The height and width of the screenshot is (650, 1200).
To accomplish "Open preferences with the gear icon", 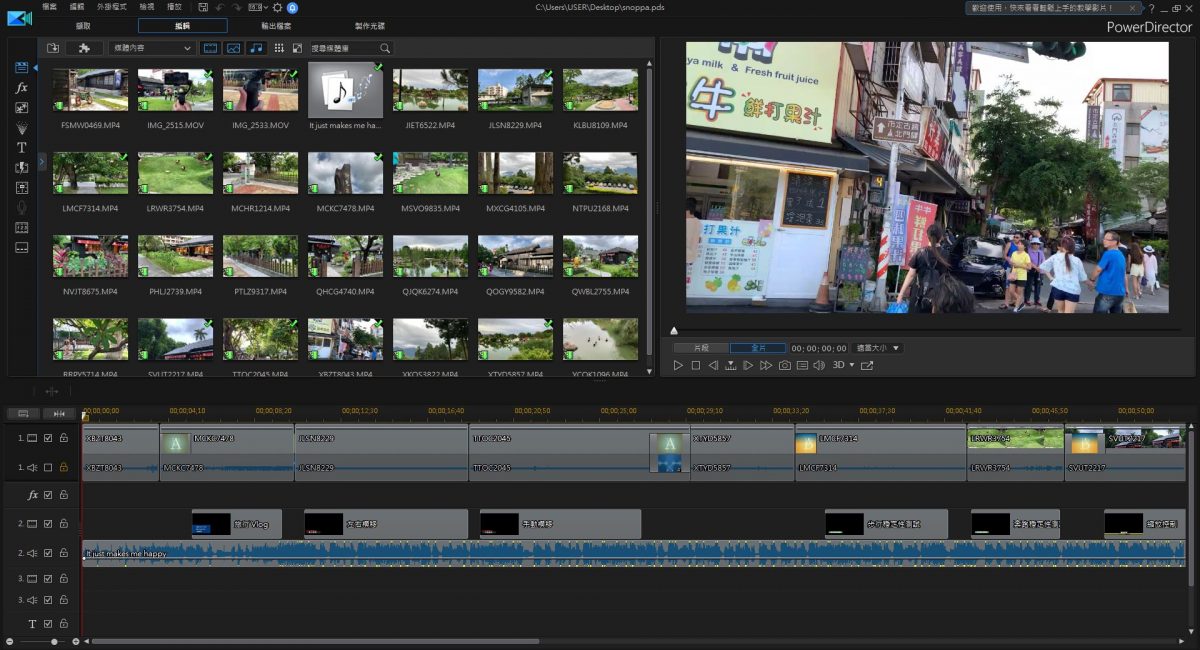I will pos(277,7).
